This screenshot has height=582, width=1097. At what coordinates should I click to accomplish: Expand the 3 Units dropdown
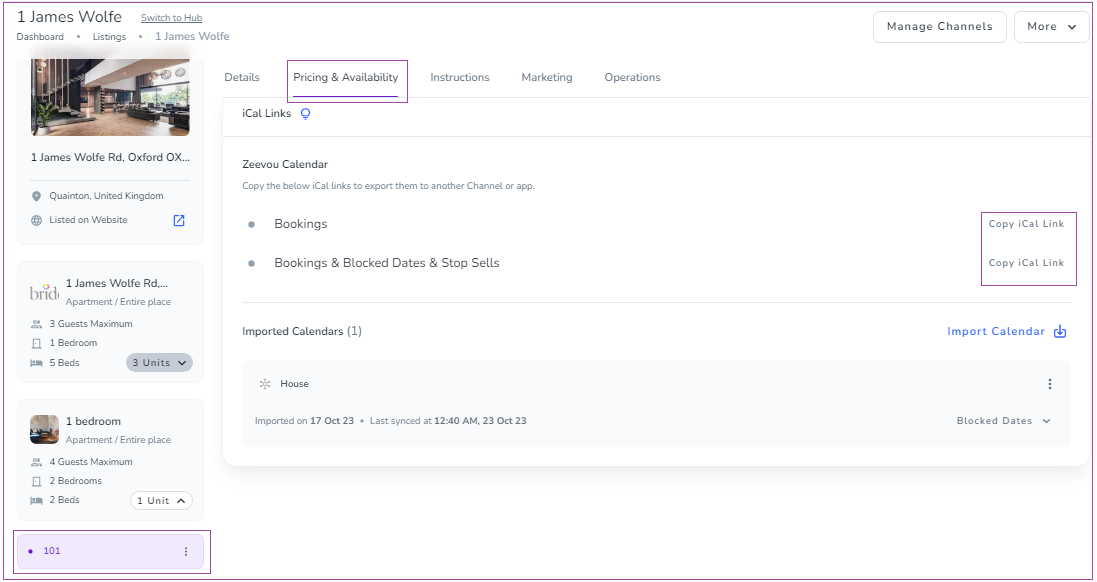160,362
